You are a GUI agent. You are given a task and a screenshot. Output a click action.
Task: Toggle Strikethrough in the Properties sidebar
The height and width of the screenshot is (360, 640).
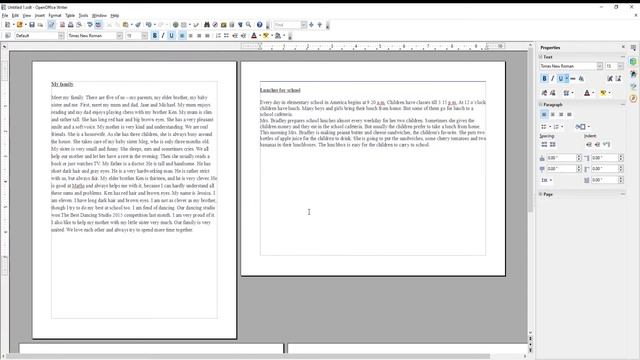coord(573,78)
